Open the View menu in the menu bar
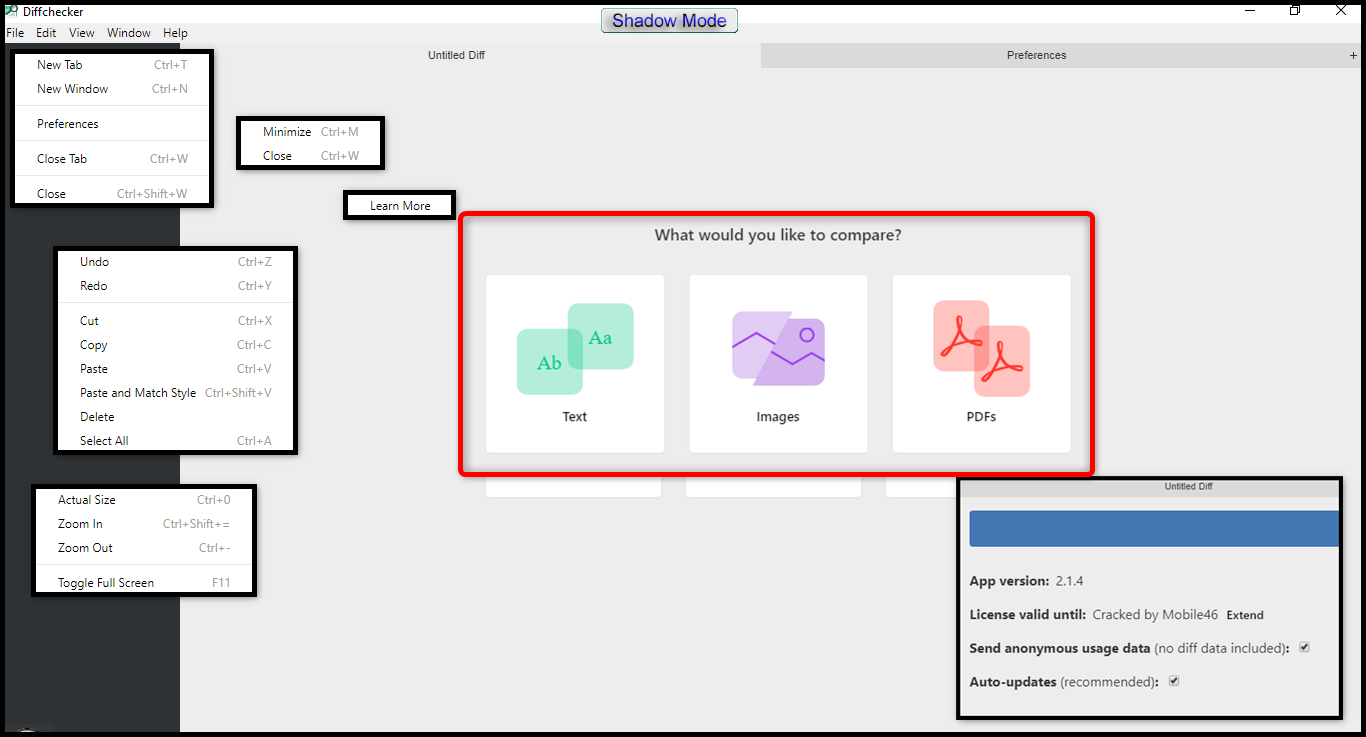Screen dimensions: 1366x737 tap(82, 33)
